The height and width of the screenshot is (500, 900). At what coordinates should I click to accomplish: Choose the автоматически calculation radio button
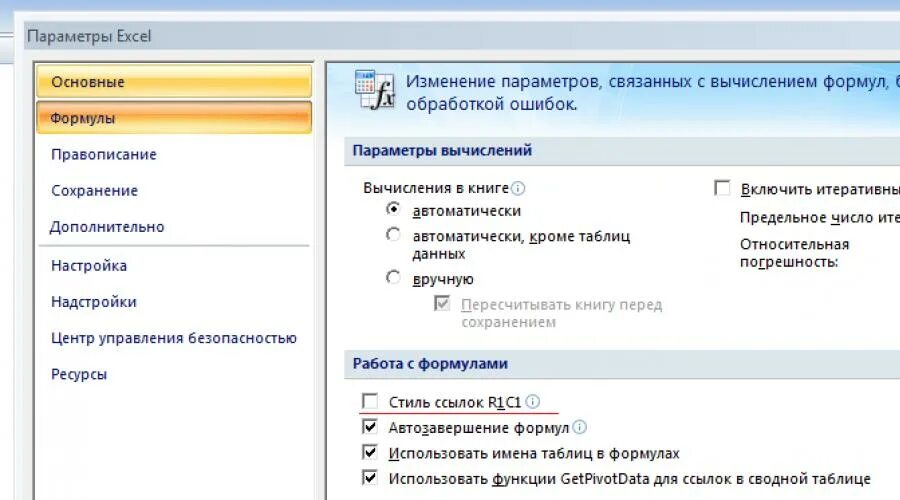pos(393,209)
